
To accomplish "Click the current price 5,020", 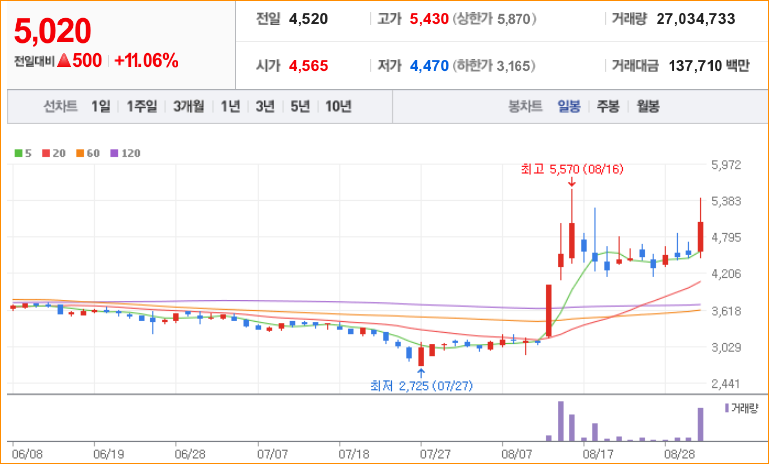I will (52, 30).
